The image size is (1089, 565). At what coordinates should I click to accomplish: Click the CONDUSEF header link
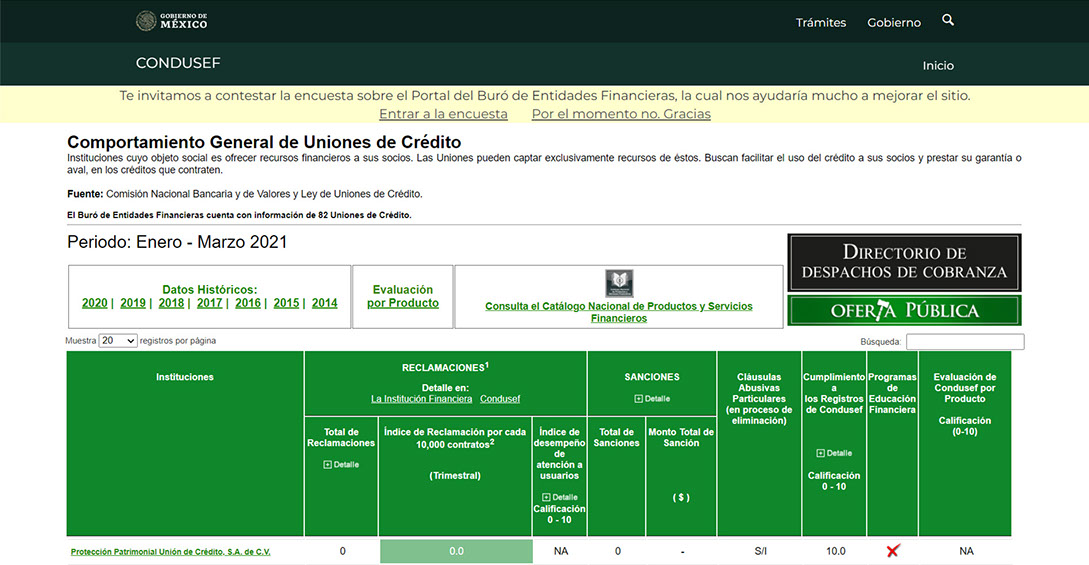[178, 63]
